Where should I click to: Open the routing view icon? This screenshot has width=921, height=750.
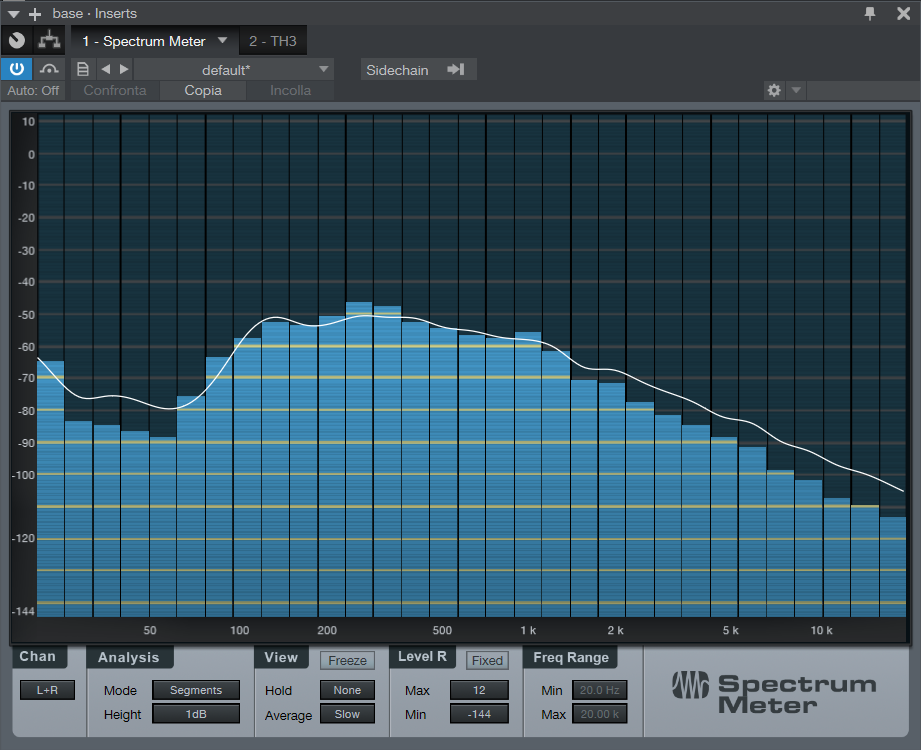coord(49,41)
